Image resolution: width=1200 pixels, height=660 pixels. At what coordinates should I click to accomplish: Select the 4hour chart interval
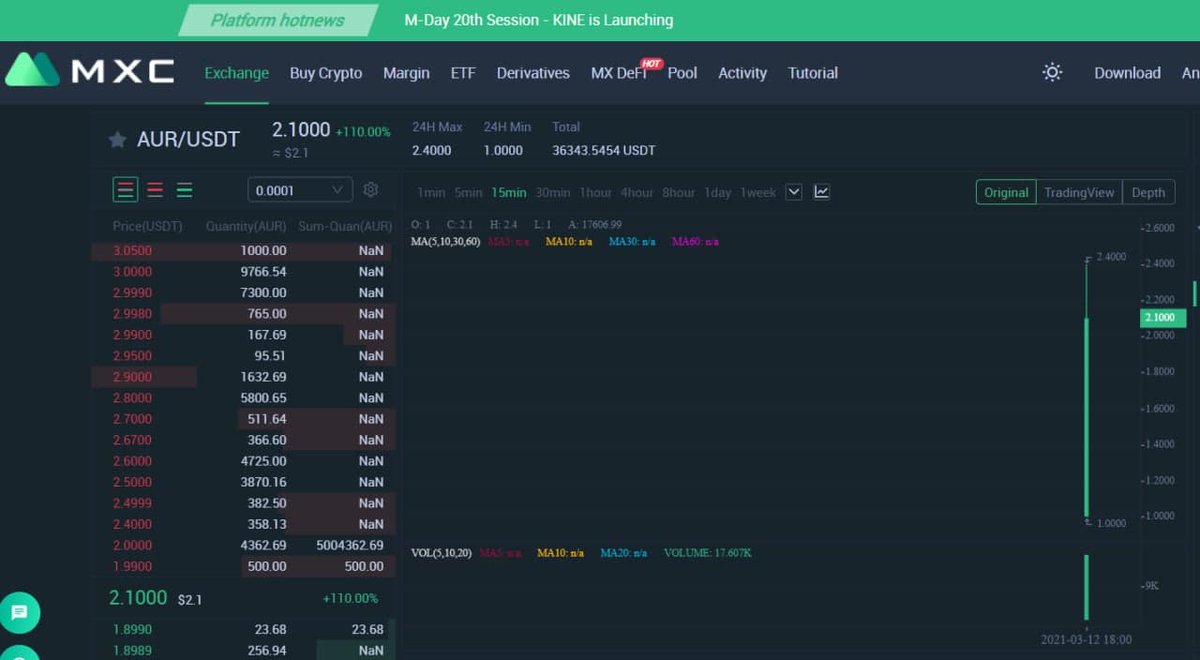[637, 193]
